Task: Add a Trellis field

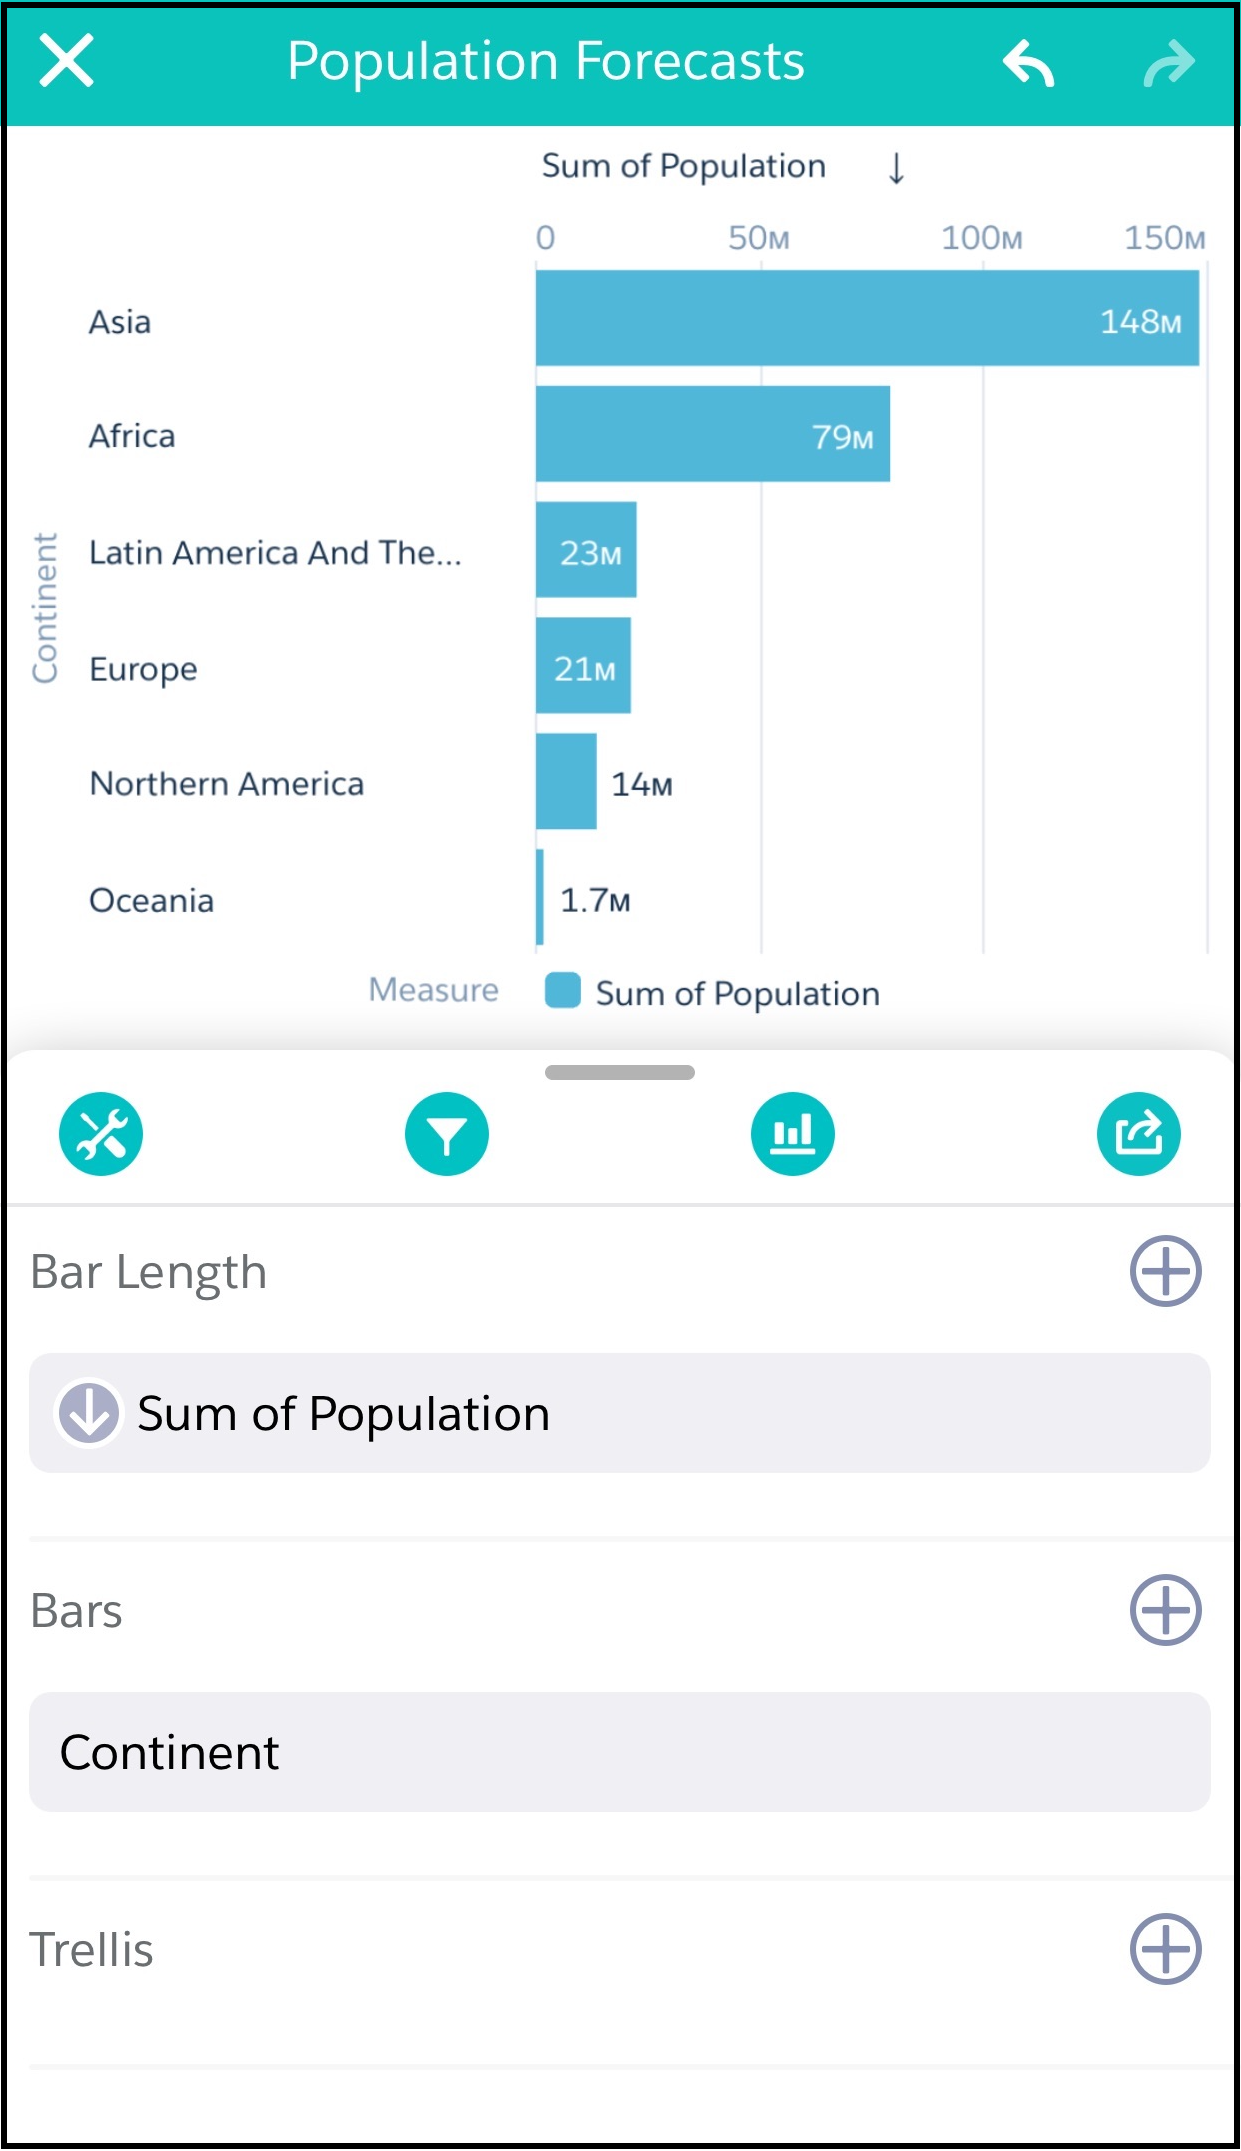Action: pos(1165,1949)
